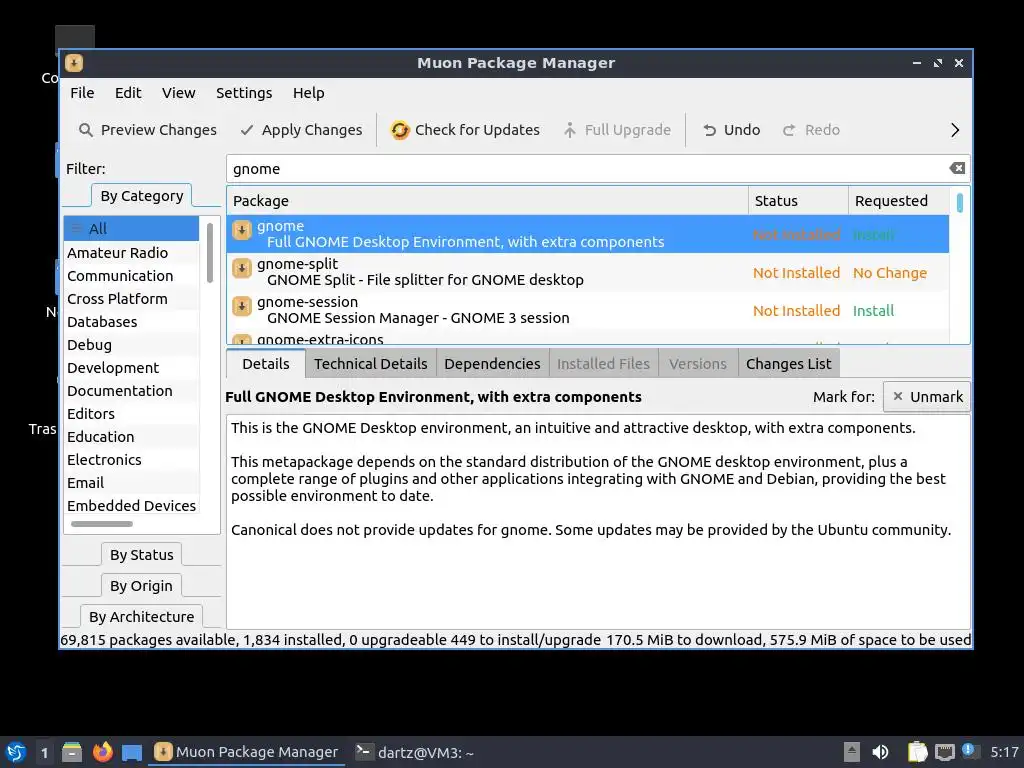1024x768 pixels.
Task: Expand the By Architecture filter section
Action: point(142,616)
